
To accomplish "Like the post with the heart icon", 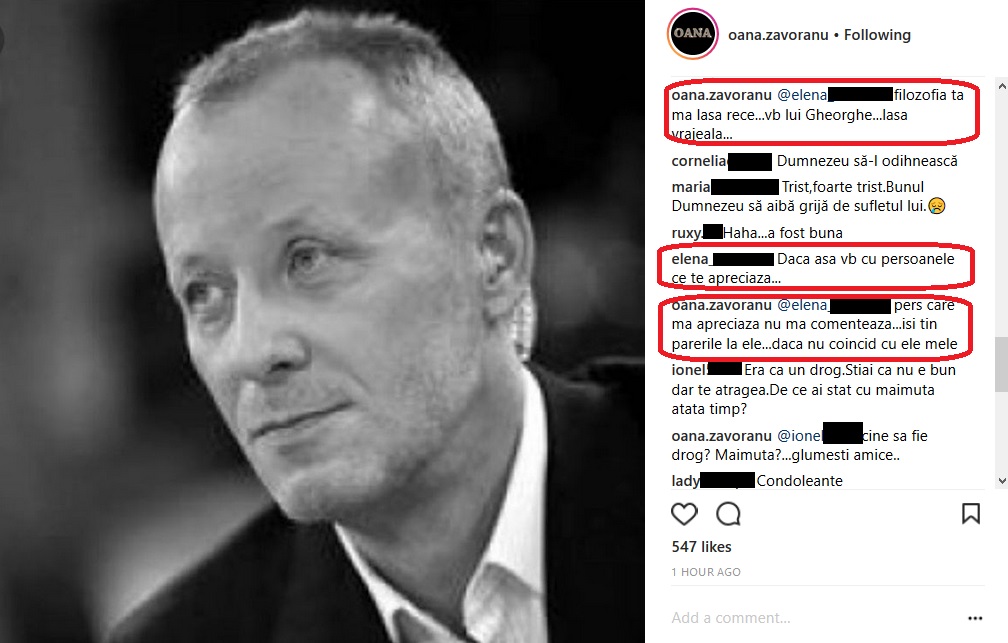I will tap(684, 514).
